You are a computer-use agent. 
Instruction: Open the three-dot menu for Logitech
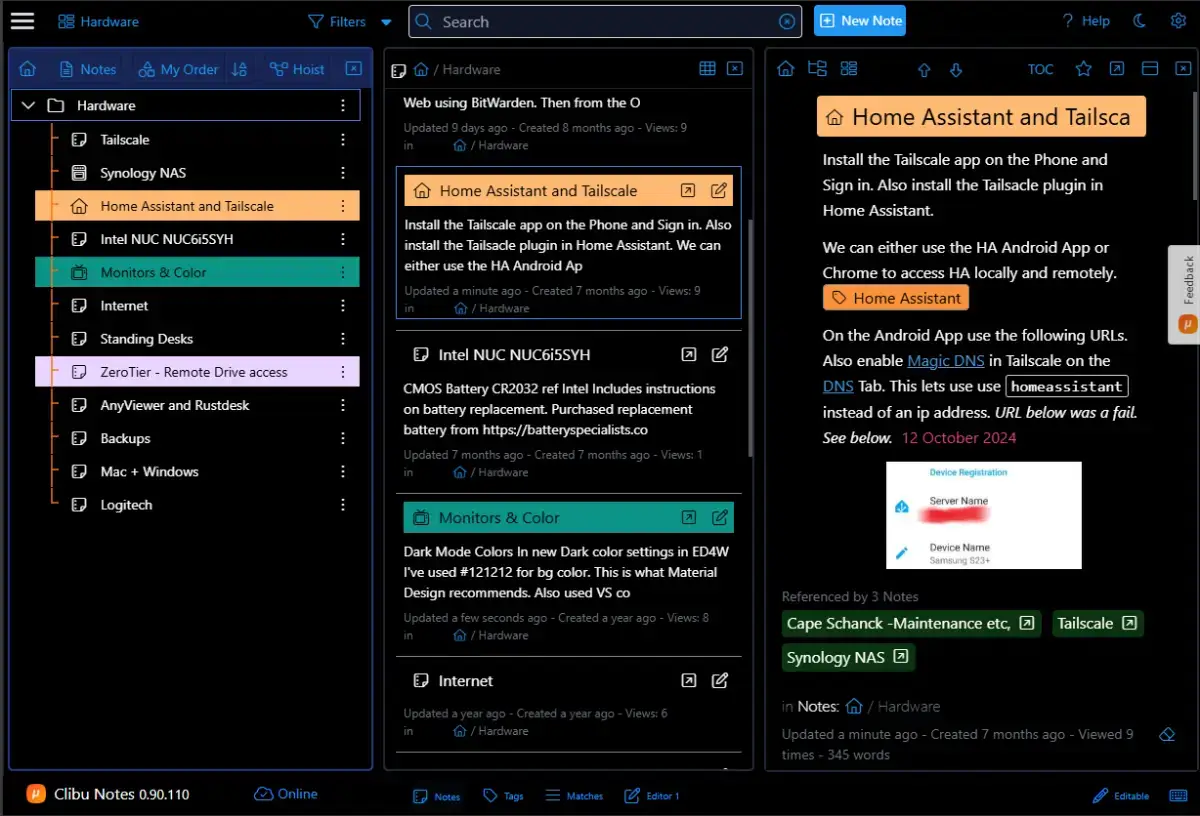pos(343,504)
